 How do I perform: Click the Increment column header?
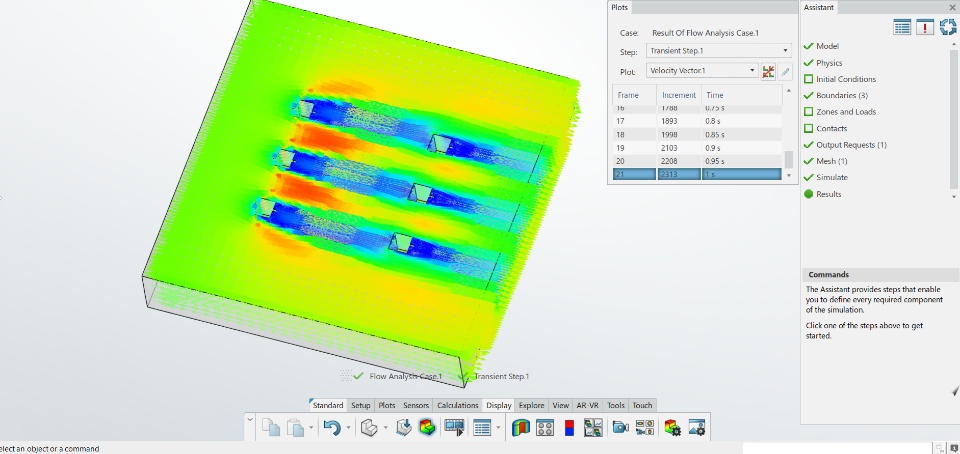[679, 95]
